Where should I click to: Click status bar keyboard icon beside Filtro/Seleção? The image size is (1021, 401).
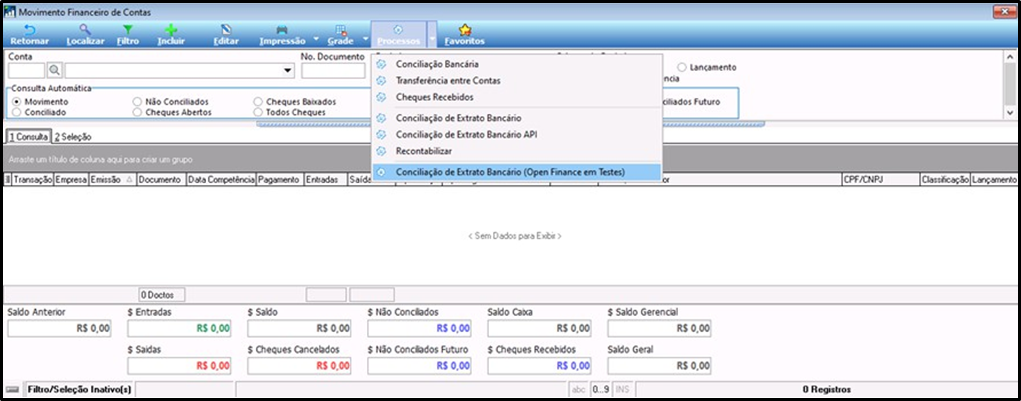point(12,389)
